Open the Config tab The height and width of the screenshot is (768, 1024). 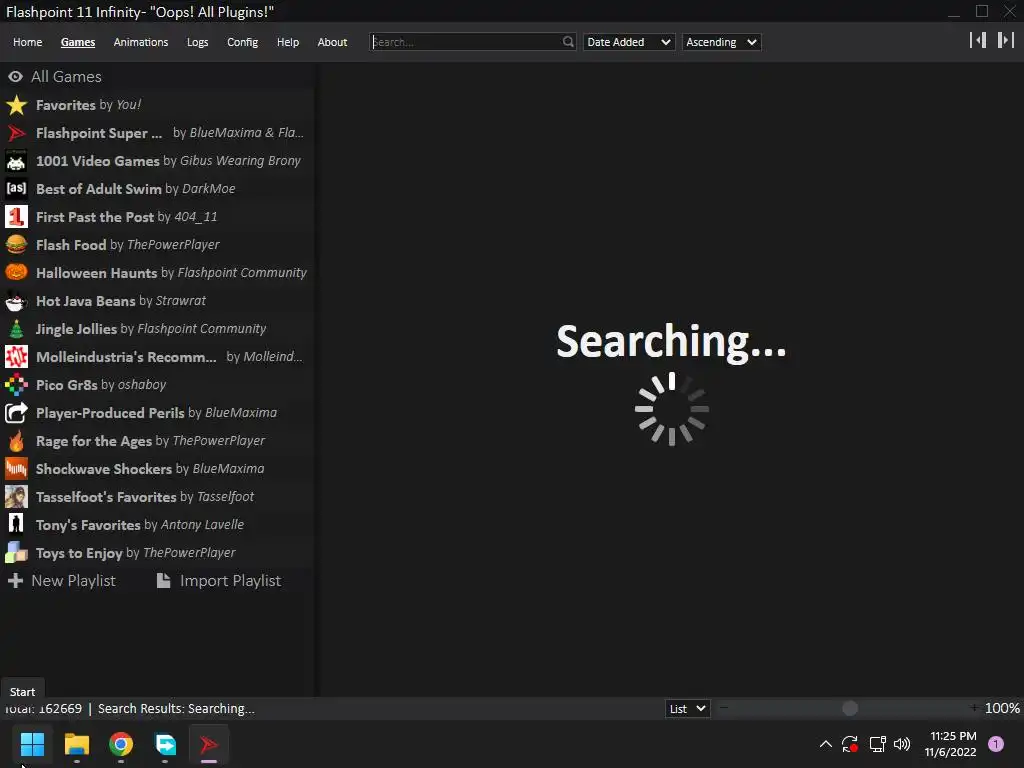[242, 42]
